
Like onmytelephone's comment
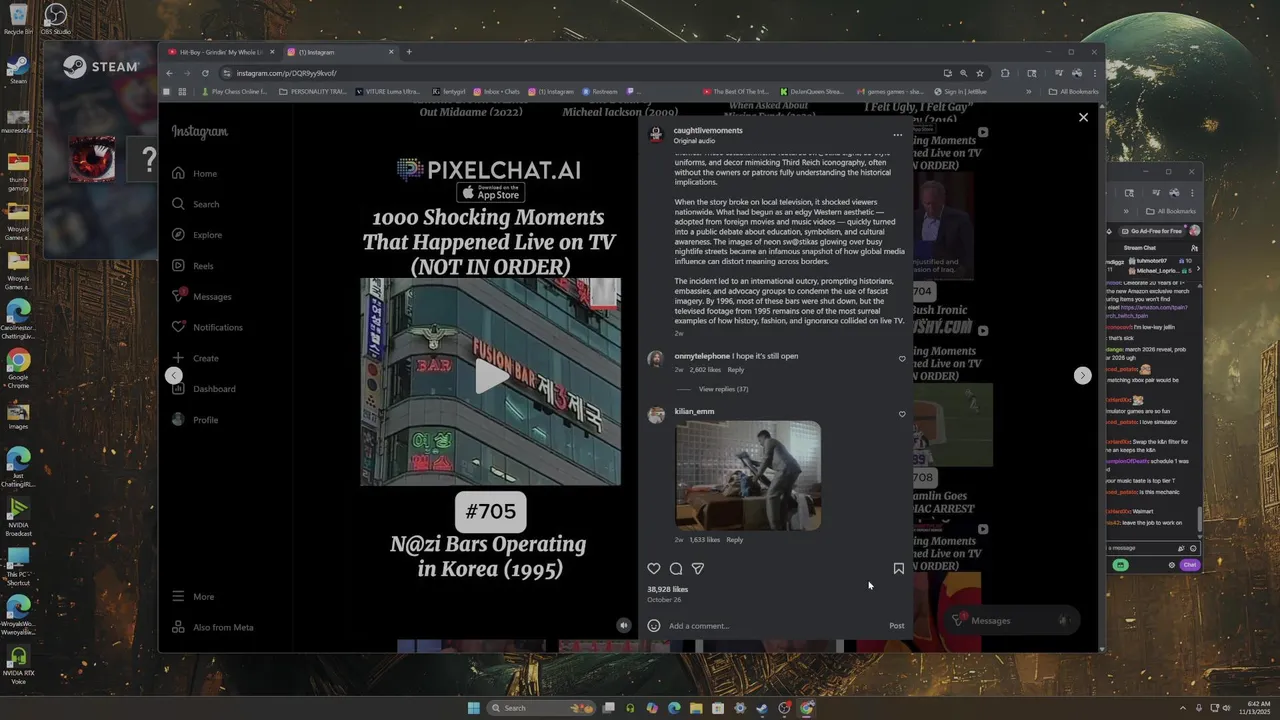click(902, 359)
